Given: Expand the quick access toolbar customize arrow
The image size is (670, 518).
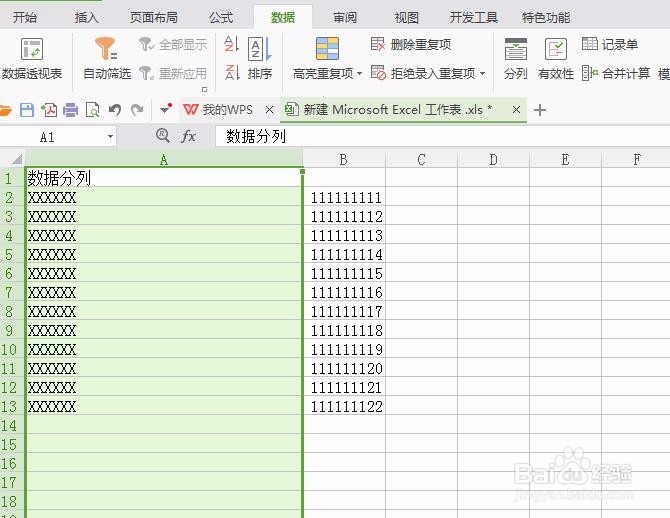Looking at the screenshot, I should [165, 109].
